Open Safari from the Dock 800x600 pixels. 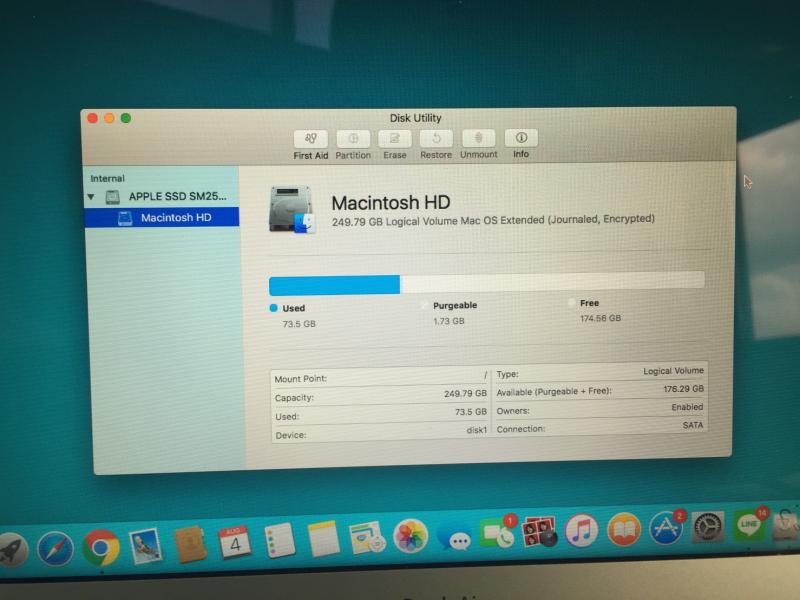[55, 549]
